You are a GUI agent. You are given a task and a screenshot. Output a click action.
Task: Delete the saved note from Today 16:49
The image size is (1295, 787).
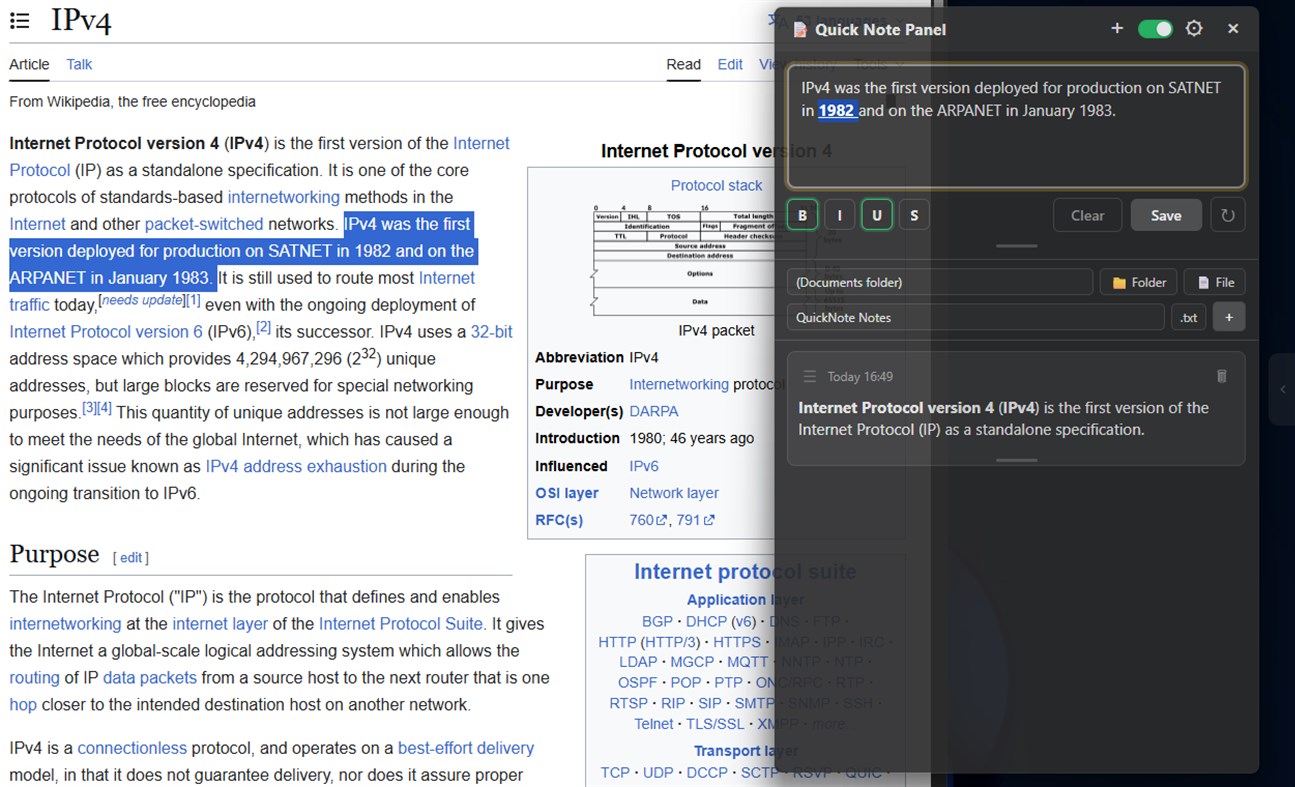pyautogui.click(x=1221, y=376)
